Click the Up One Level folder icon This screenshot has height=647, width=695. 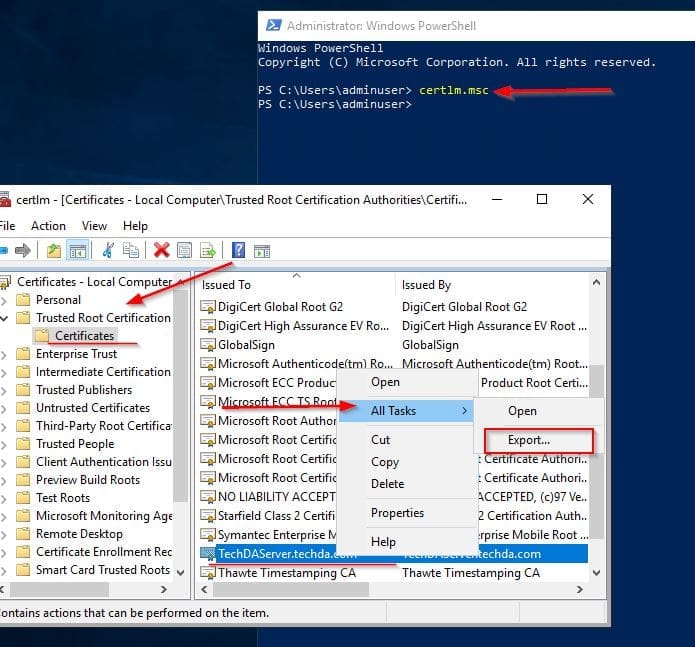coord(53,250)
